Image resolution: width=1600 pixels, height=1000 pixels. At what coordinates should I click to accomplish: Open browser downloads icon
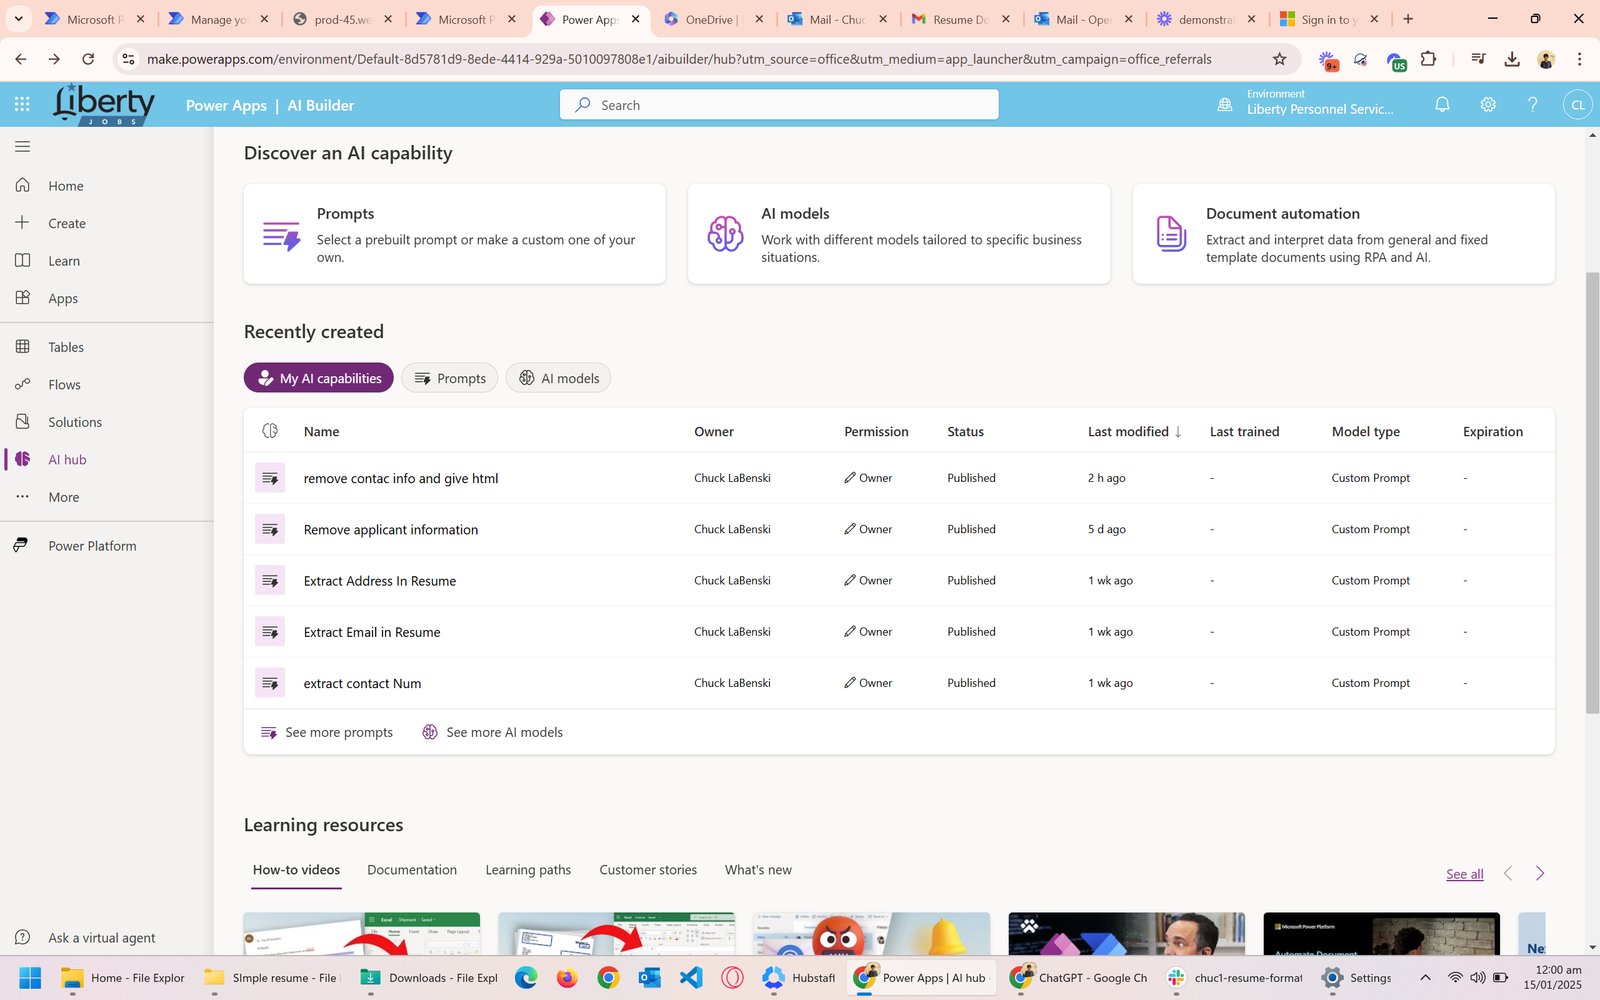[1512, 59]
